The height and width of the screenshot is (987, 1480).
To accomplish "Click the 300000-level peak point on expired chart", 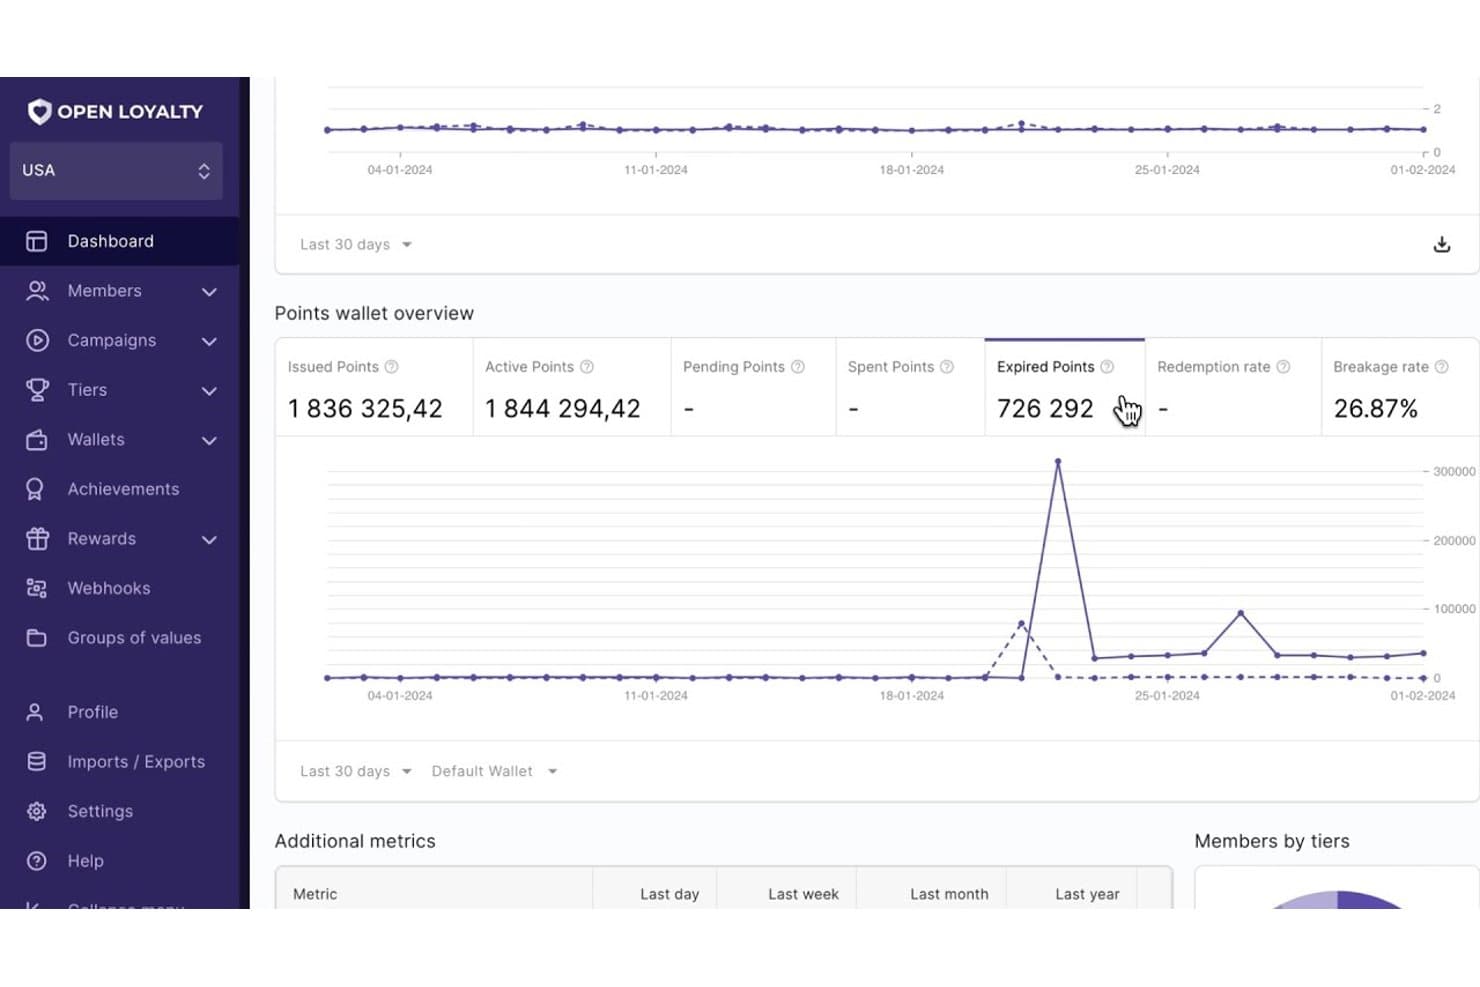I will coord(1058,462).
